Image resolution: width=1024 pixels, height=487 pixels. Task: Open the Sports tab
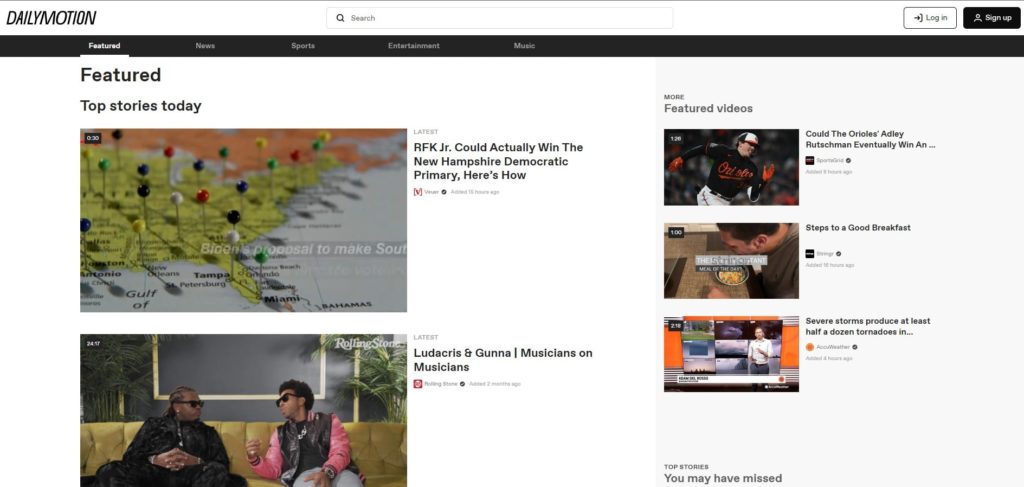(303, 46)
